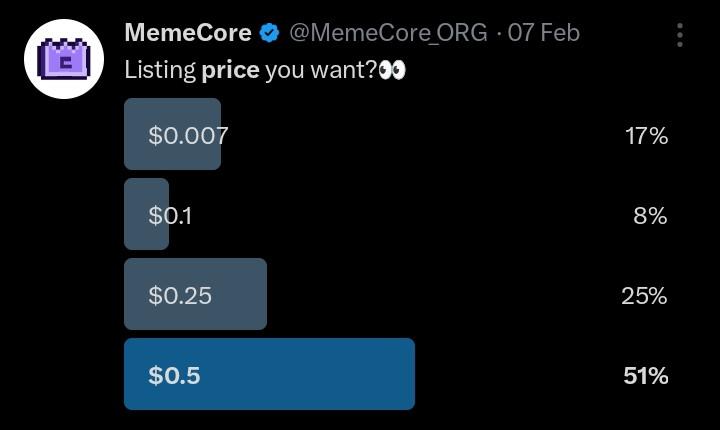This screenshot has width=720, height=430.
Task: Click the $0.007 poll result bar
Action: pos(172,134)
